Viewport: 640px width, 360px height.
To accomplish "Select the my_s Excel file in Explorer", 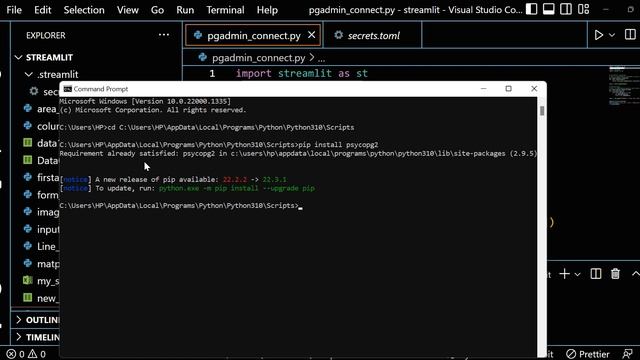I will pyautogui.click(x=41, y=281).
